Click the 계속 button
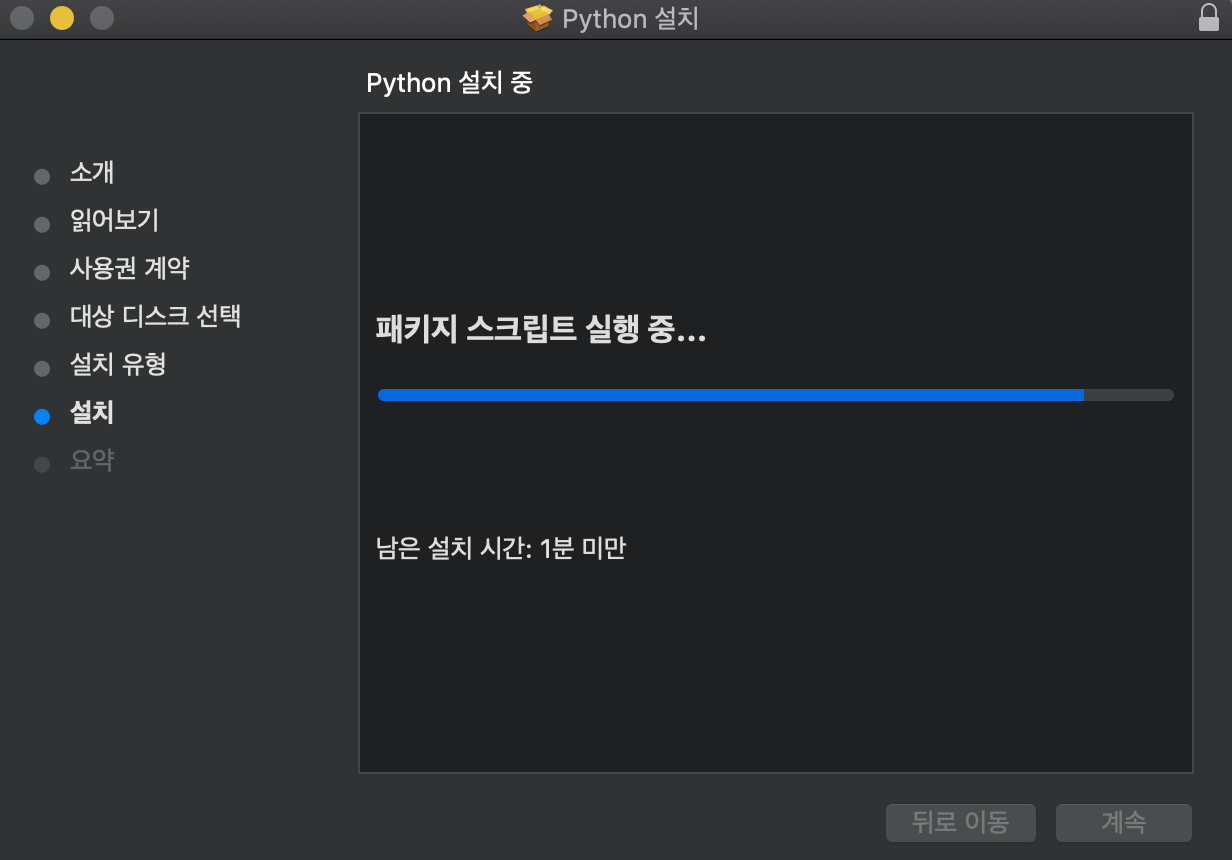This screenshot has height=860, width=1232. coord(1124,822)
